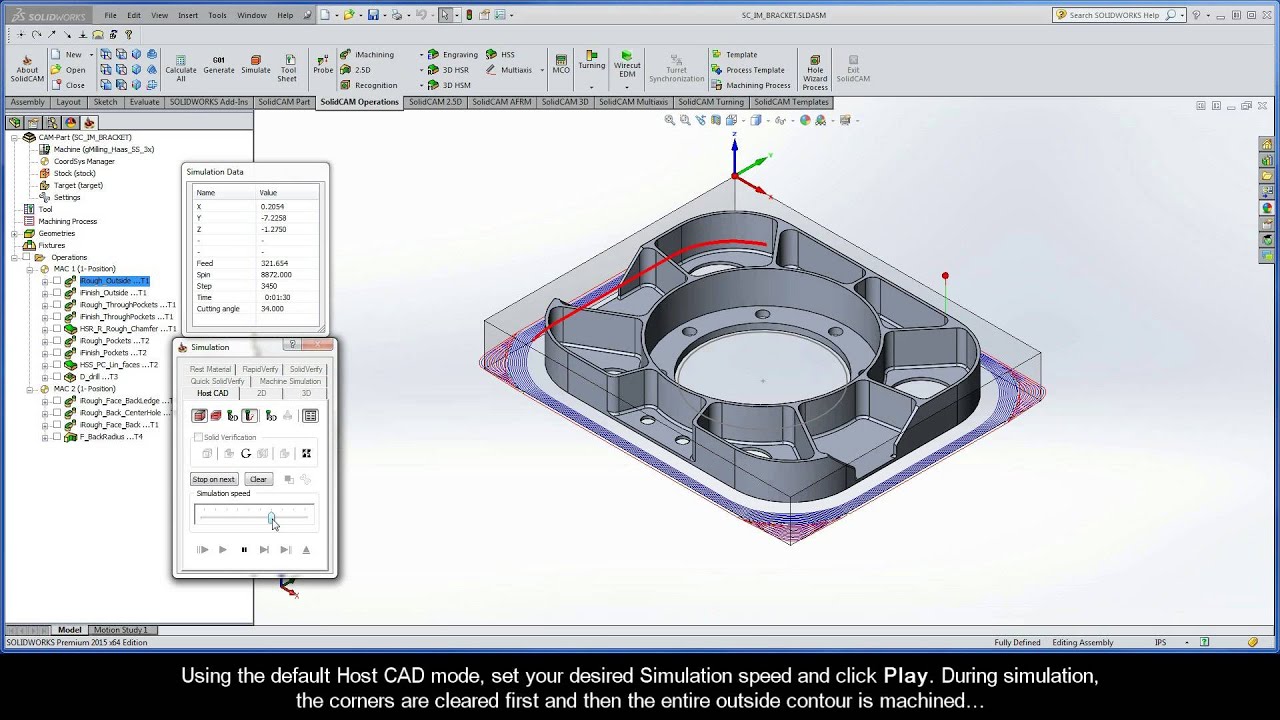Screen dimensions: 1280x720
Task: Choose Wirecut EDM
Action: pyautogui.click(x=627, y=64)
